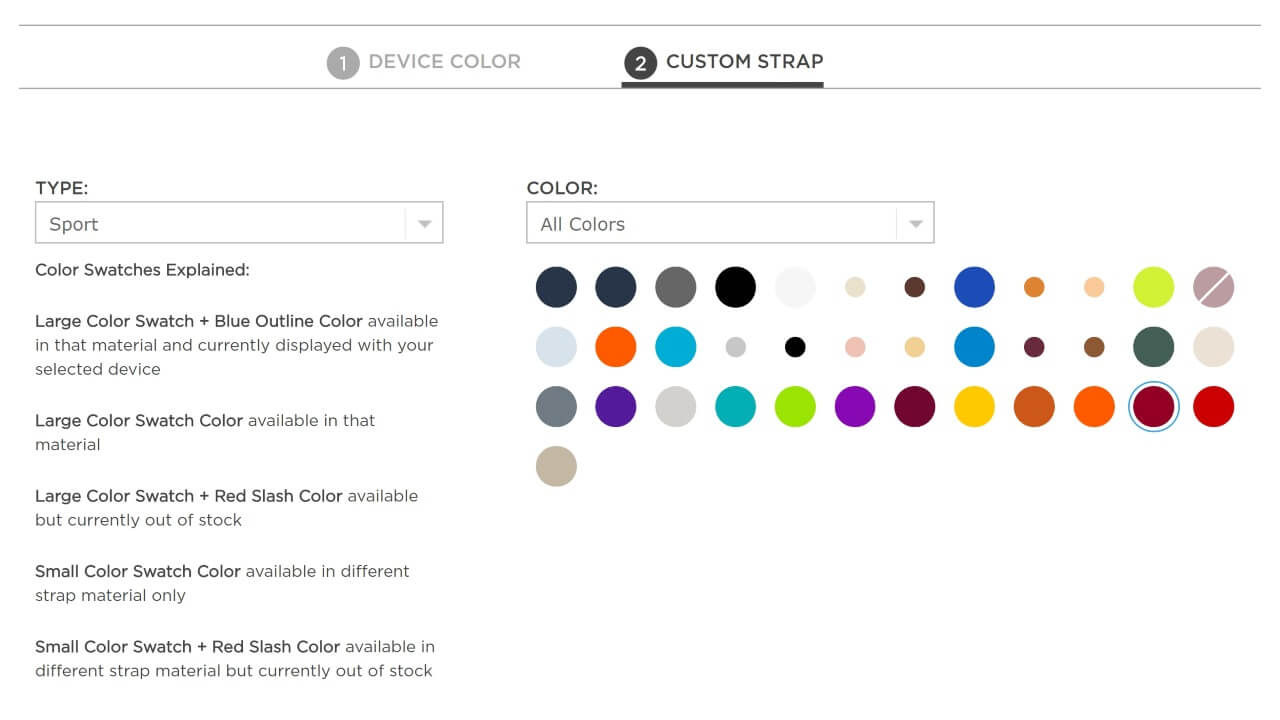1280x720 pixels.
Task: Choose the dark green strap swatch
Action: pyautogui.click(x=1153, y=347)
